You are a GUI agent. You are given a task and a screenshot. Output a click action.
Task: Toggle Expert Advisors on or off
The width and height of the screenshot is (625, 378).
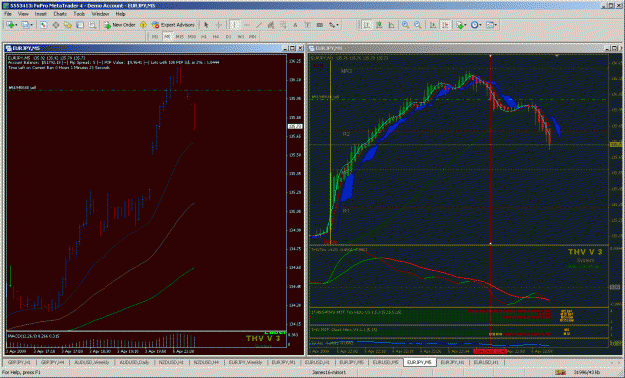pos(173,25)
